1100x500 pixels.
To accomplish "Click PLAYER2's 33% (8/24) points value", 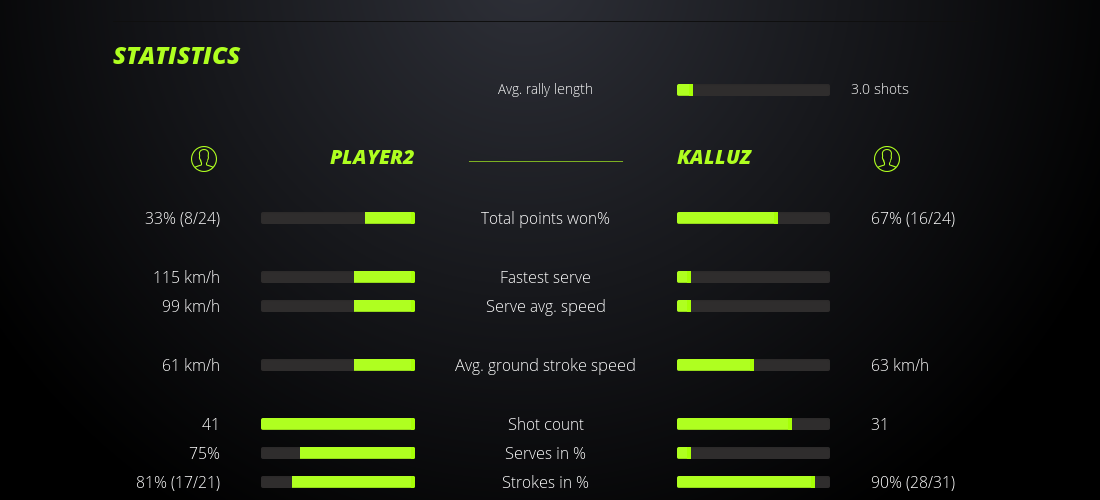I will pyautogui.click(x=183, y=218).
